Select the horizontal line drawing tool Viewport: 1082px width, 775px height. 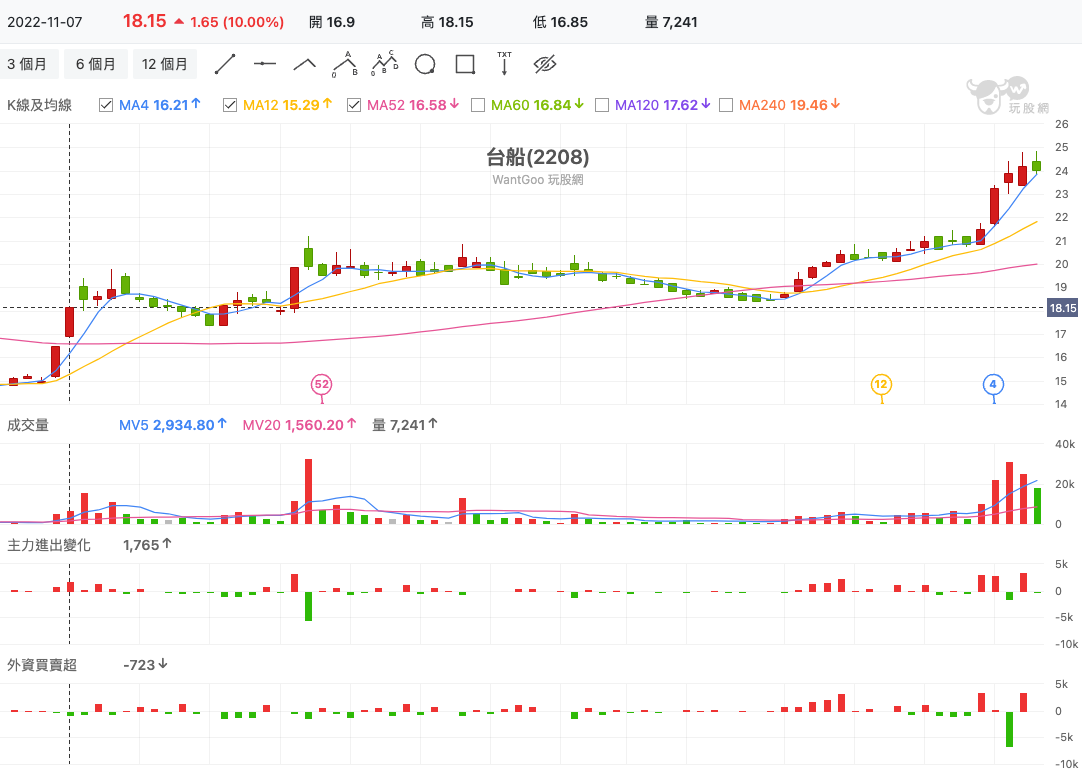pyautogui.click(x=265, y=64)
